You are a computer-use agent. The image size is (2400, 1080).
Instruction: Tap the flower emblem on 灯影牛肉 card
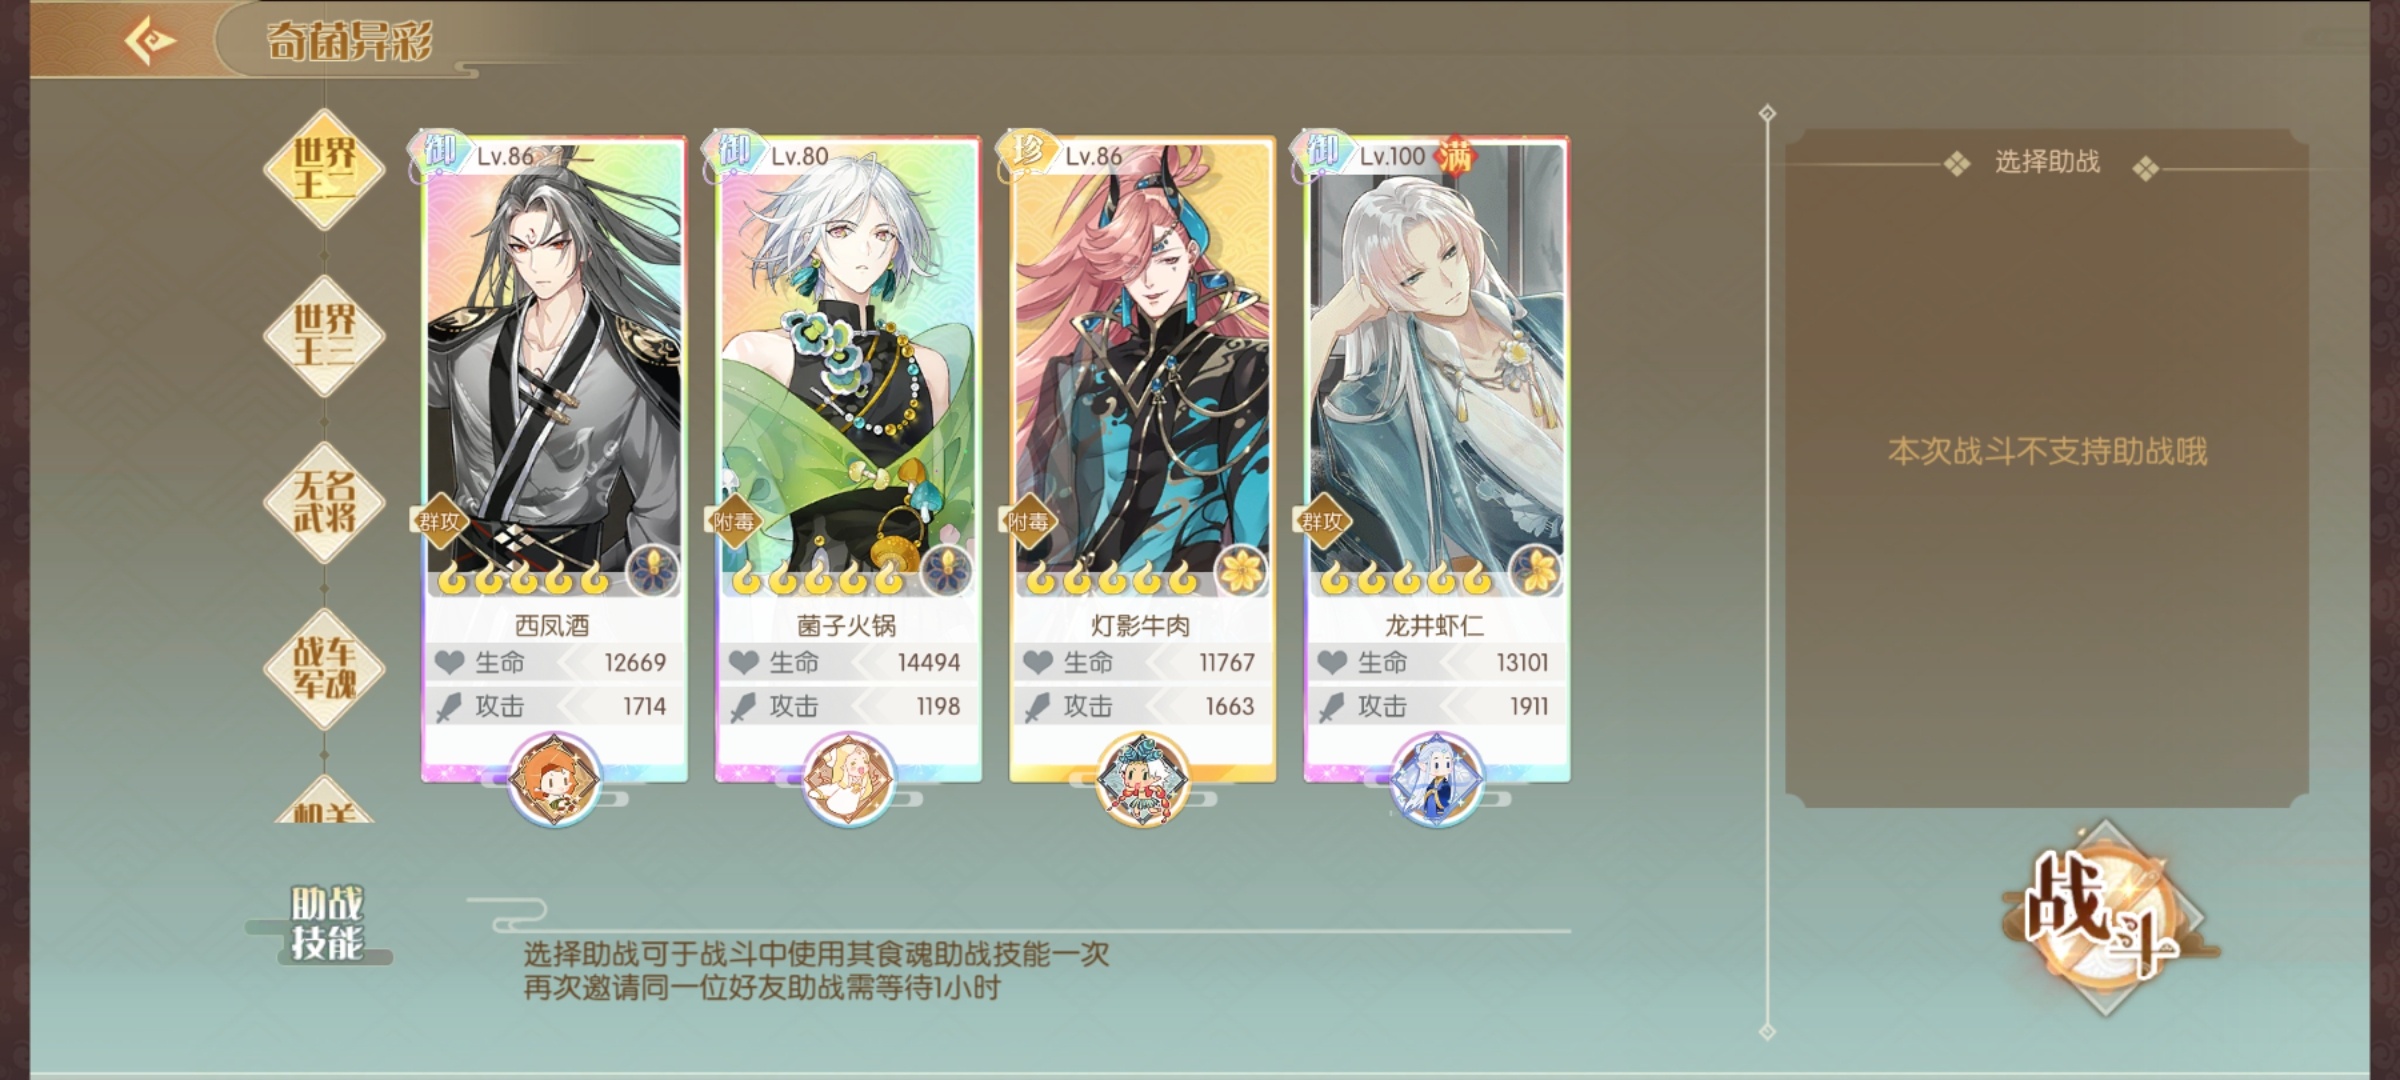pos(1241,571)
